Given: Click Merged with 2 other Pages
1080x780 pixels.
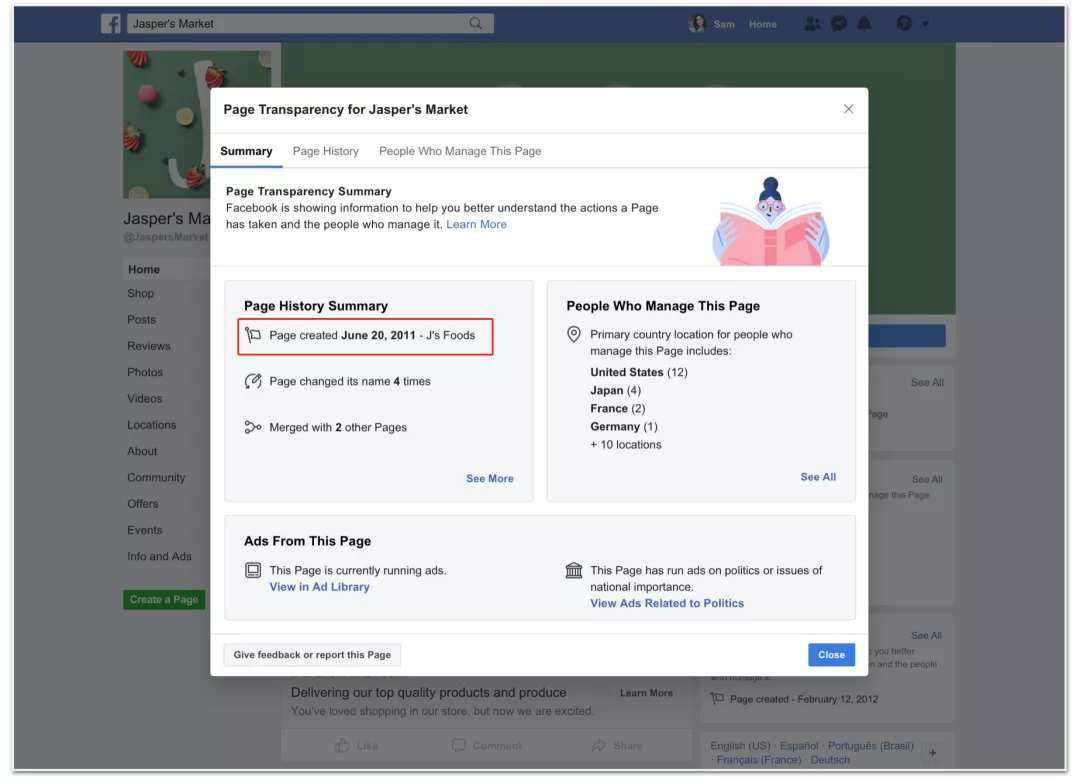Looking at the screenshot, I should (x=338, y=427).
